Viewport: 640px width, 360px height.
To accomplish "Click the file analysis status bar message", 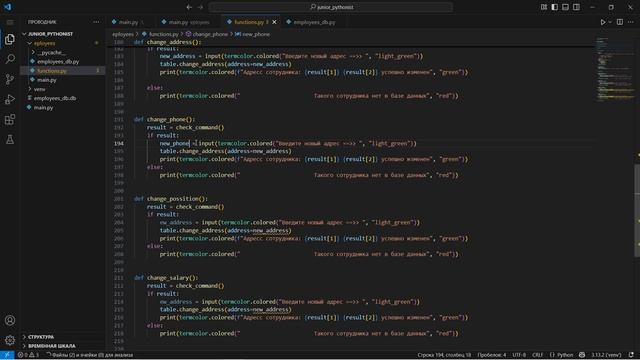I will (x=89, y=355).
